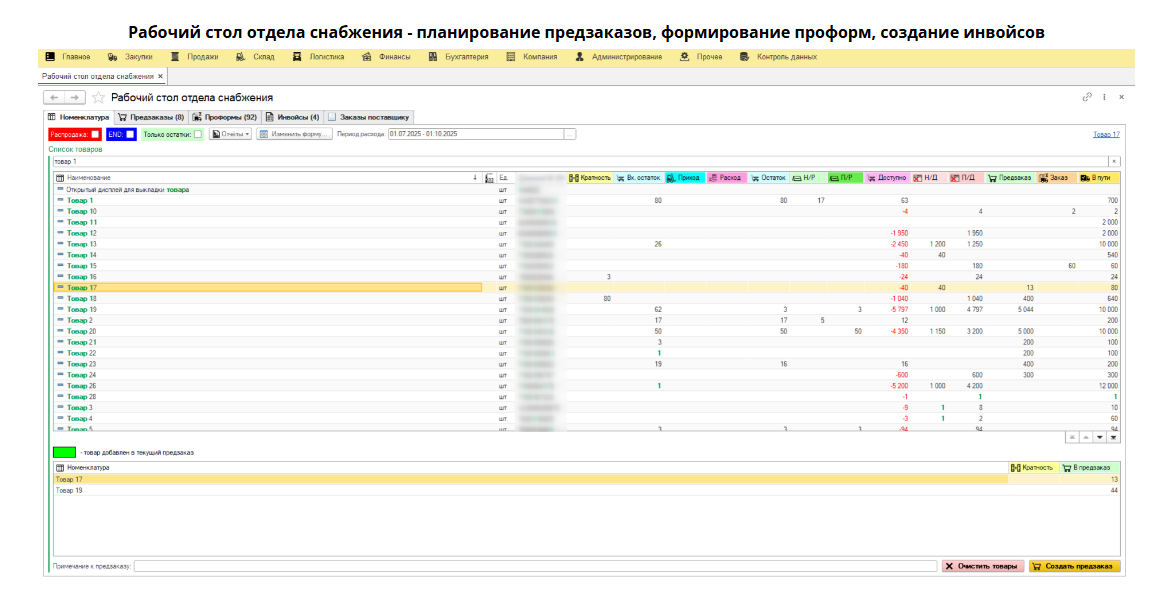Click the forward navigation arrow

(x=75, y=97)
